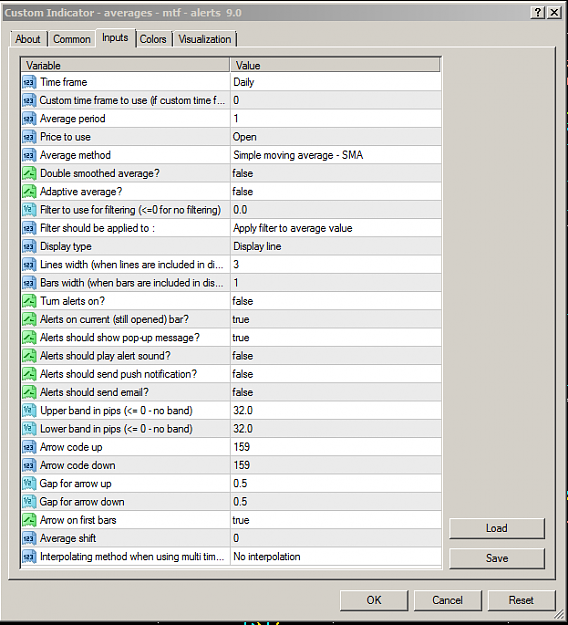Click the icon beside Upper band in pips
This screenshot has width=568, height=625.
[29, 411]
